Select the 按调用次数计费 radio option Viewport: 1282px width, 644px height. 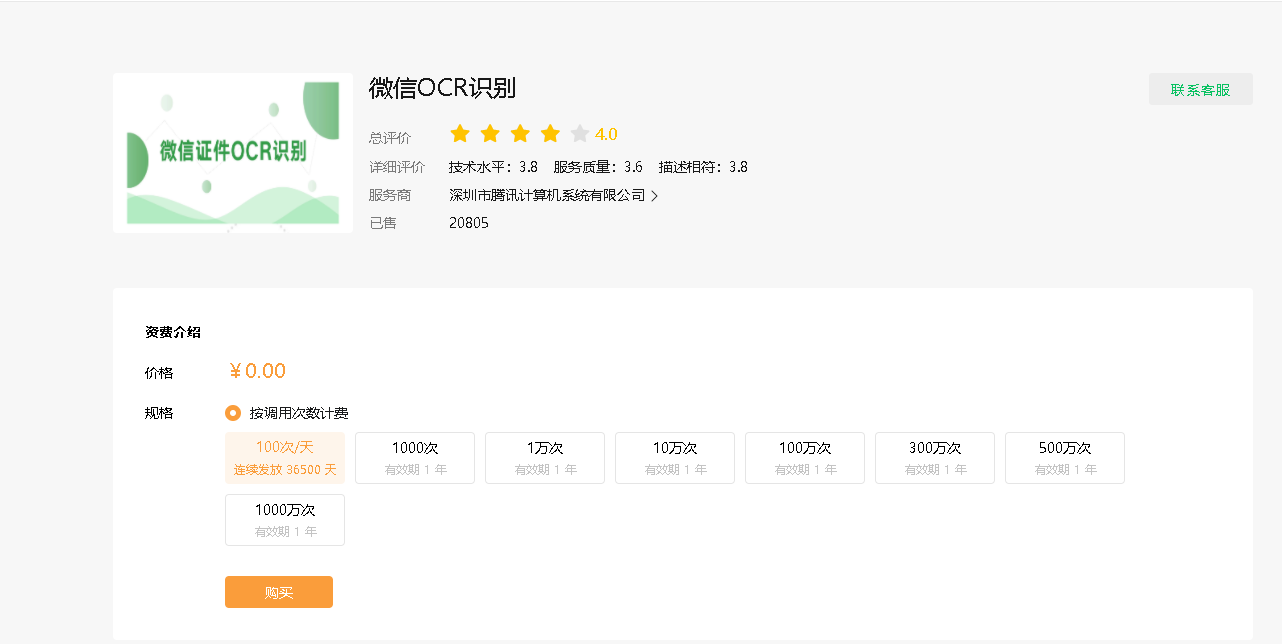tap(233, 413)
